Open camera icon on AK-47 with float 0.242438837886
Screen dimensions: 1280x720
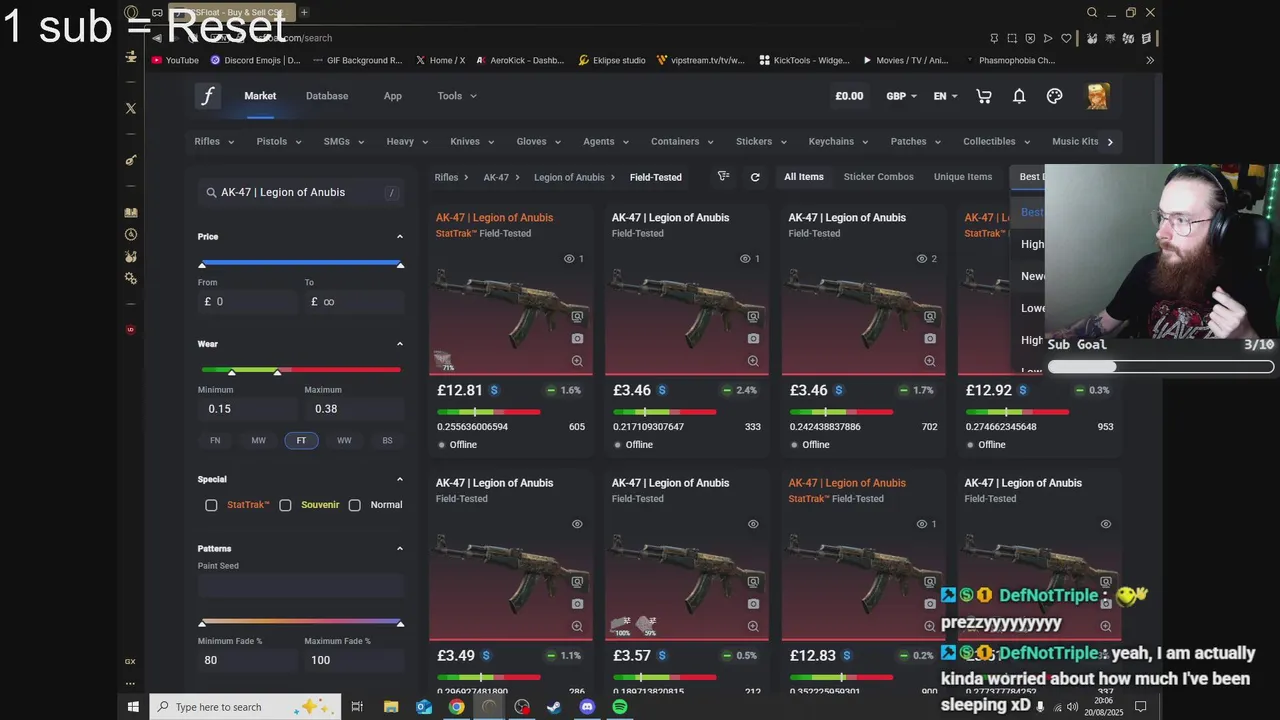[930, 339]
